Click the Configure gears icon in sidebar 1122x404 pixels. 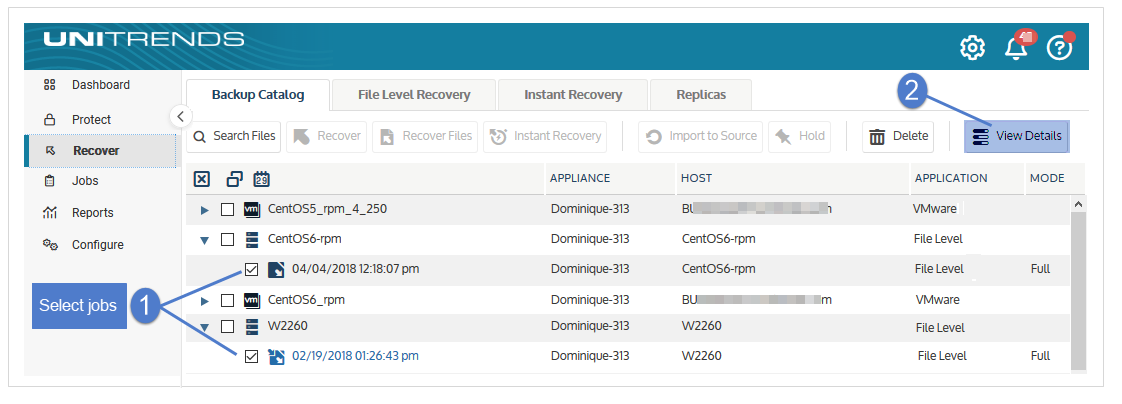click(x=49, y=245)
